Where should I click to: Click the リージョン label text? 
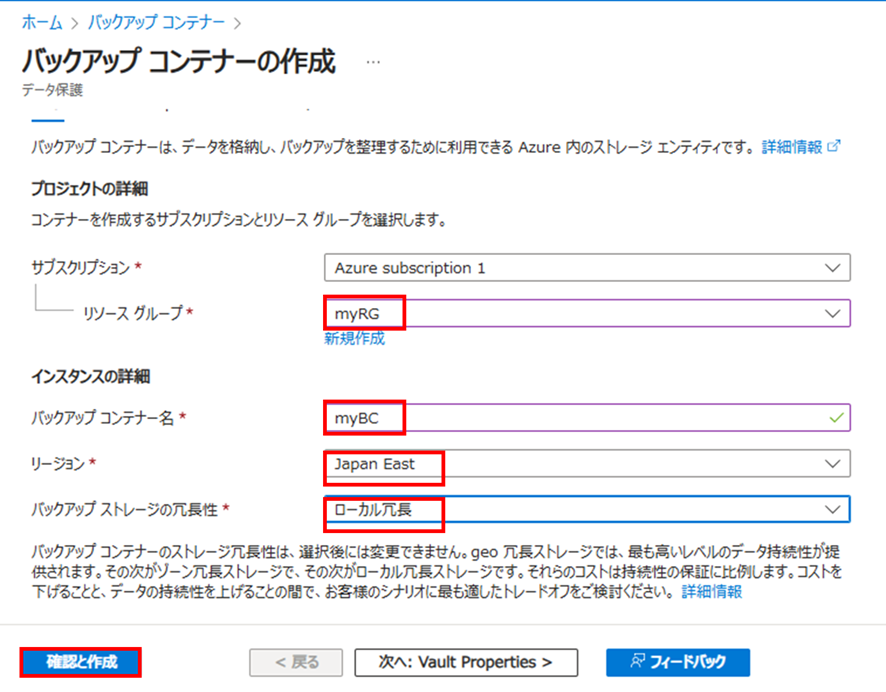click(58, 464)
